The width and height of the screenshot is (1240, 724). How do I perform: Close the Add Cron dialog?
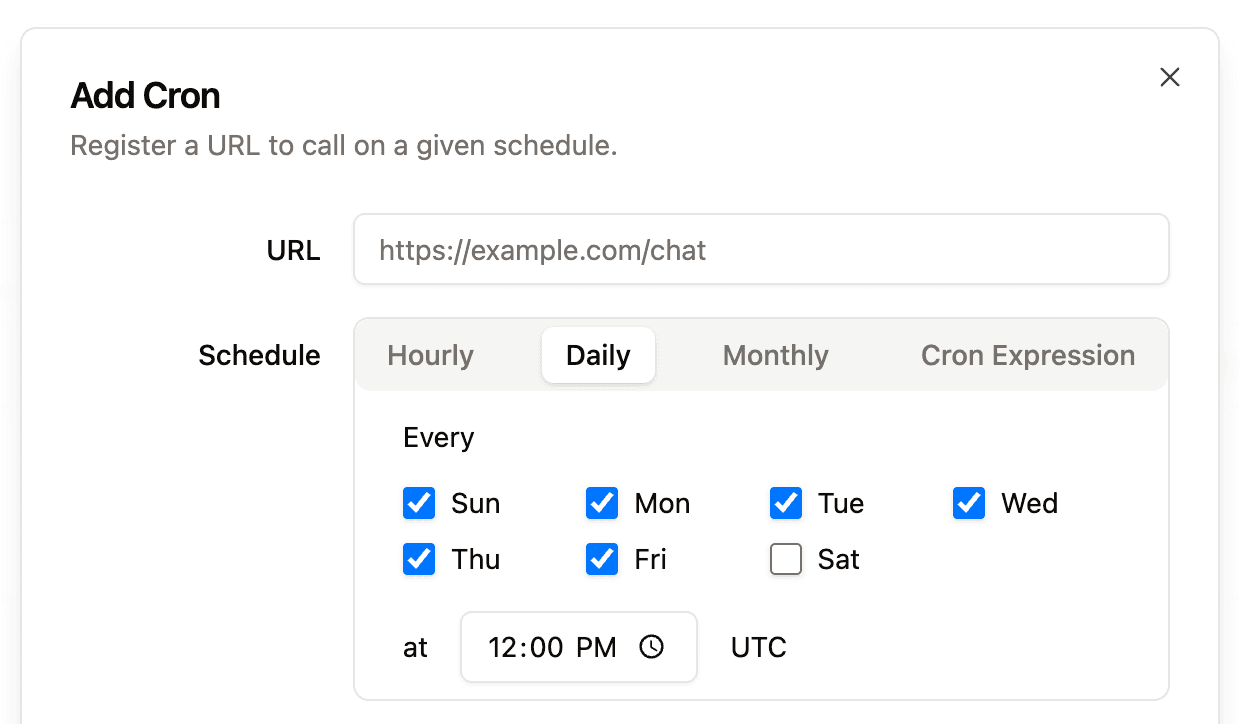tap(1170, 77)
